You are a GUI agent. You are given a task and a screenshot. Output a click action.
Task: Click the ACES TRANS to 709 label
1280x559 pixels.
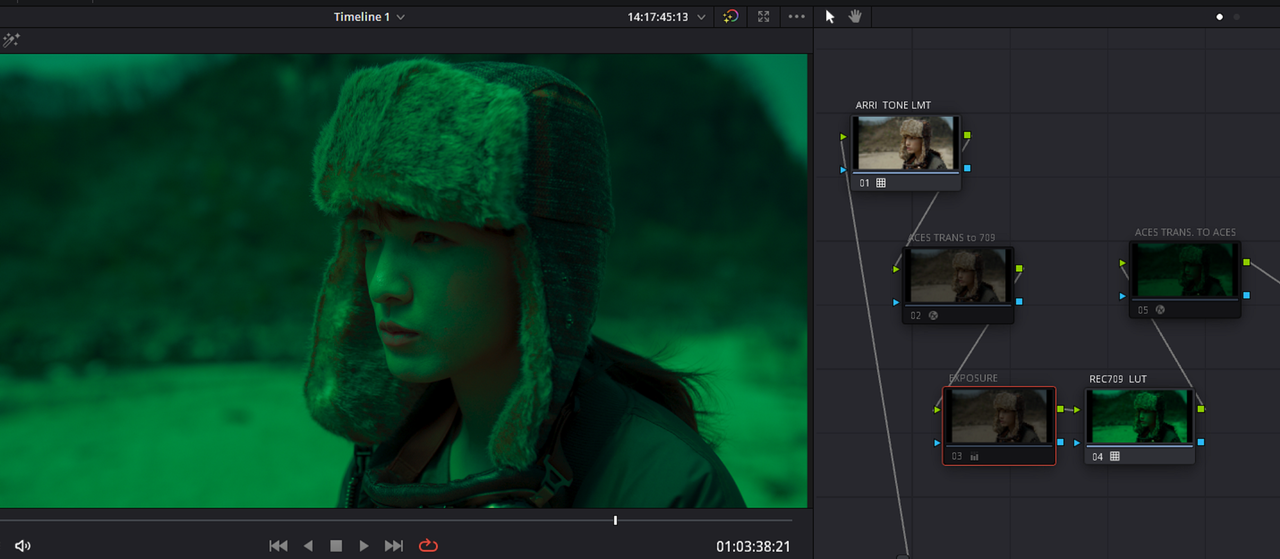pyautogui.click(x=951, y=238)
